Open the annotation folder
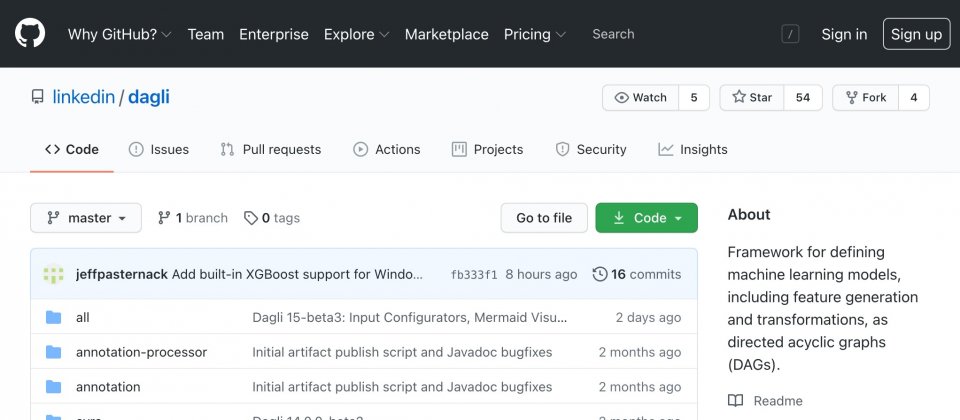 click(x=108, y=387)
